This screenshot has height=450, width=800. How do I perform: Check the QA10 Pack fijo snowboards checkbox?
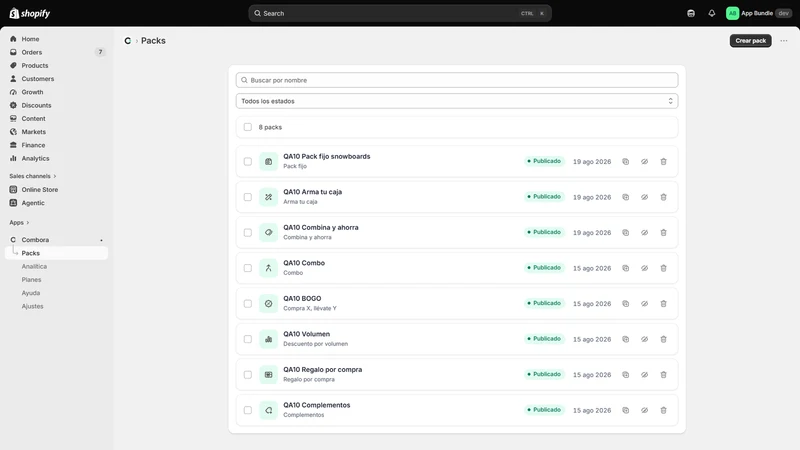[247, 162]
